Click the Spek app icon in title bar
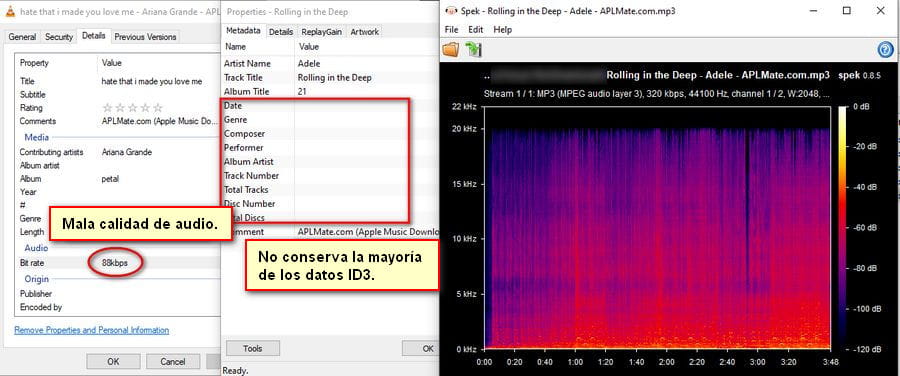The height and width of the screenshot is (376, 900). (x=452, y=11)
